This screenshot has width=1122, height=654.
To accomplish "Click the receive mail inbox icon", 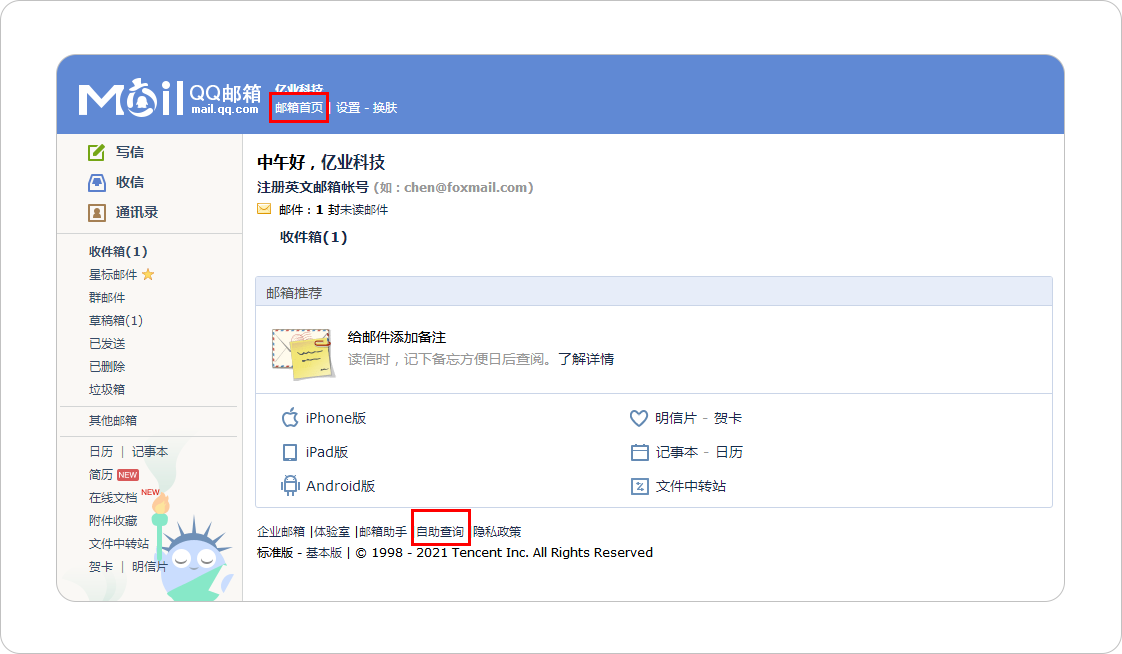I will tap(97, 182).
